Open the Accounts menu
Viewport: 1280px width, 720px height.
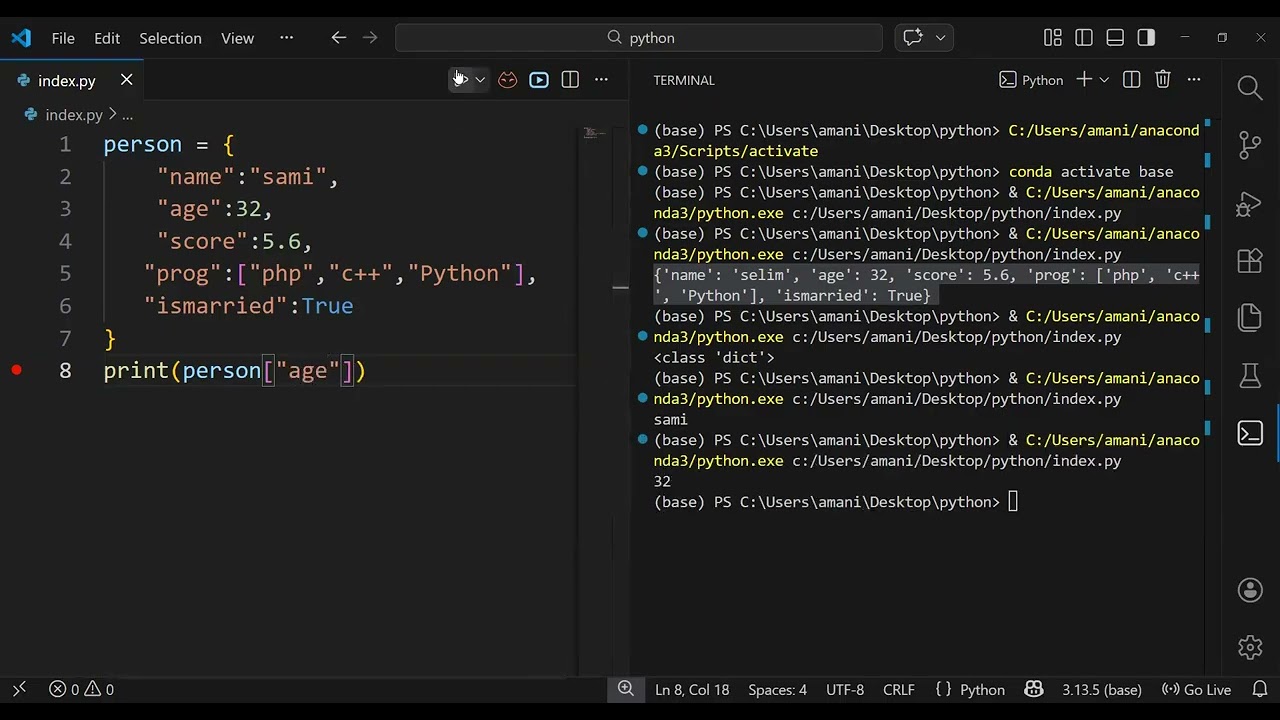pos(1250,590)
